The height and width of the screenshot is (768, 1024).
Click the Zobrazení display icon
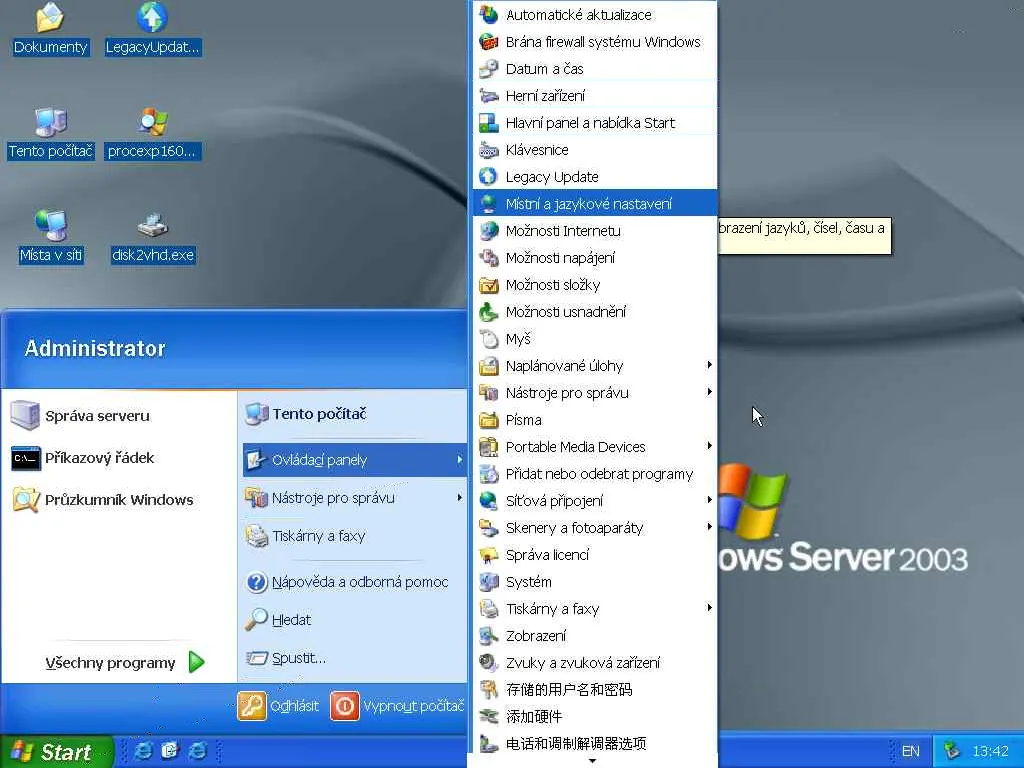pos(488,635)
